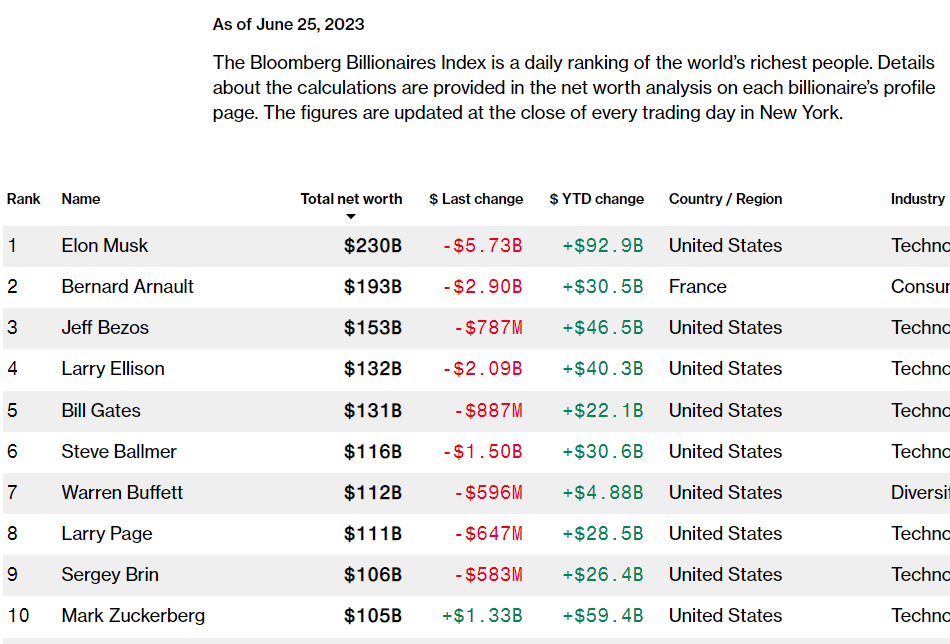Sort by $ Last change column
The image size is (950, 644).
476,199
